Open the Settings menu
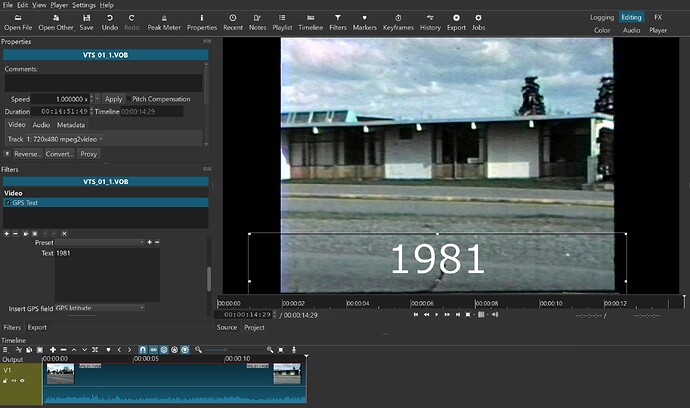Image resolution: width=690 pixels, height=408 pixels. pos(84,5)
